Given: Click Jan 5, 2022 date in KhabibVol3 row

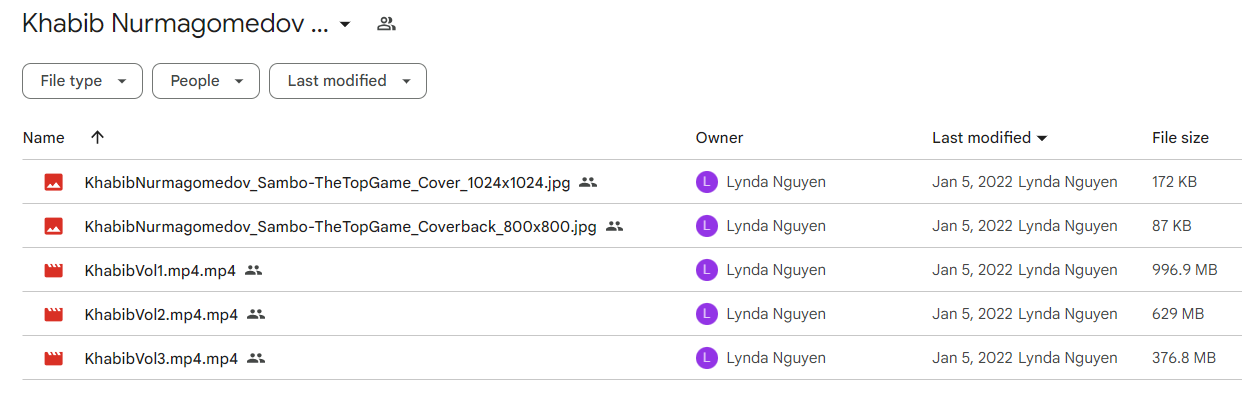Looking at the screenshot, I should point(972,358).
